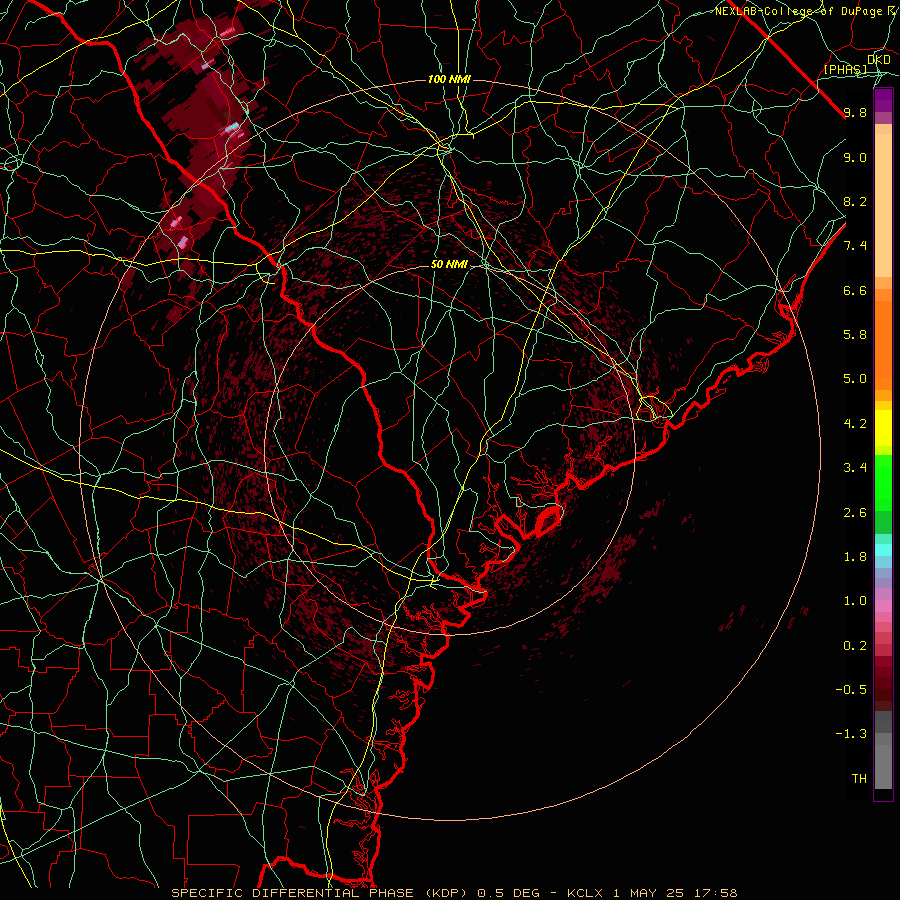Click the "-1.3" legend value
Screen dimensions: 900x900
[x=851, y=734]
